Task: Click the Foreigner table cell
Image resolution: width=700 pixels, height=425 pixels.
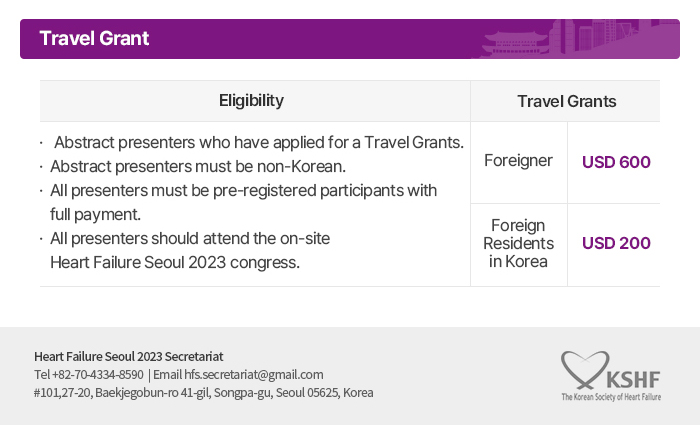Action: pyautogui.click(x=518, y=161)
